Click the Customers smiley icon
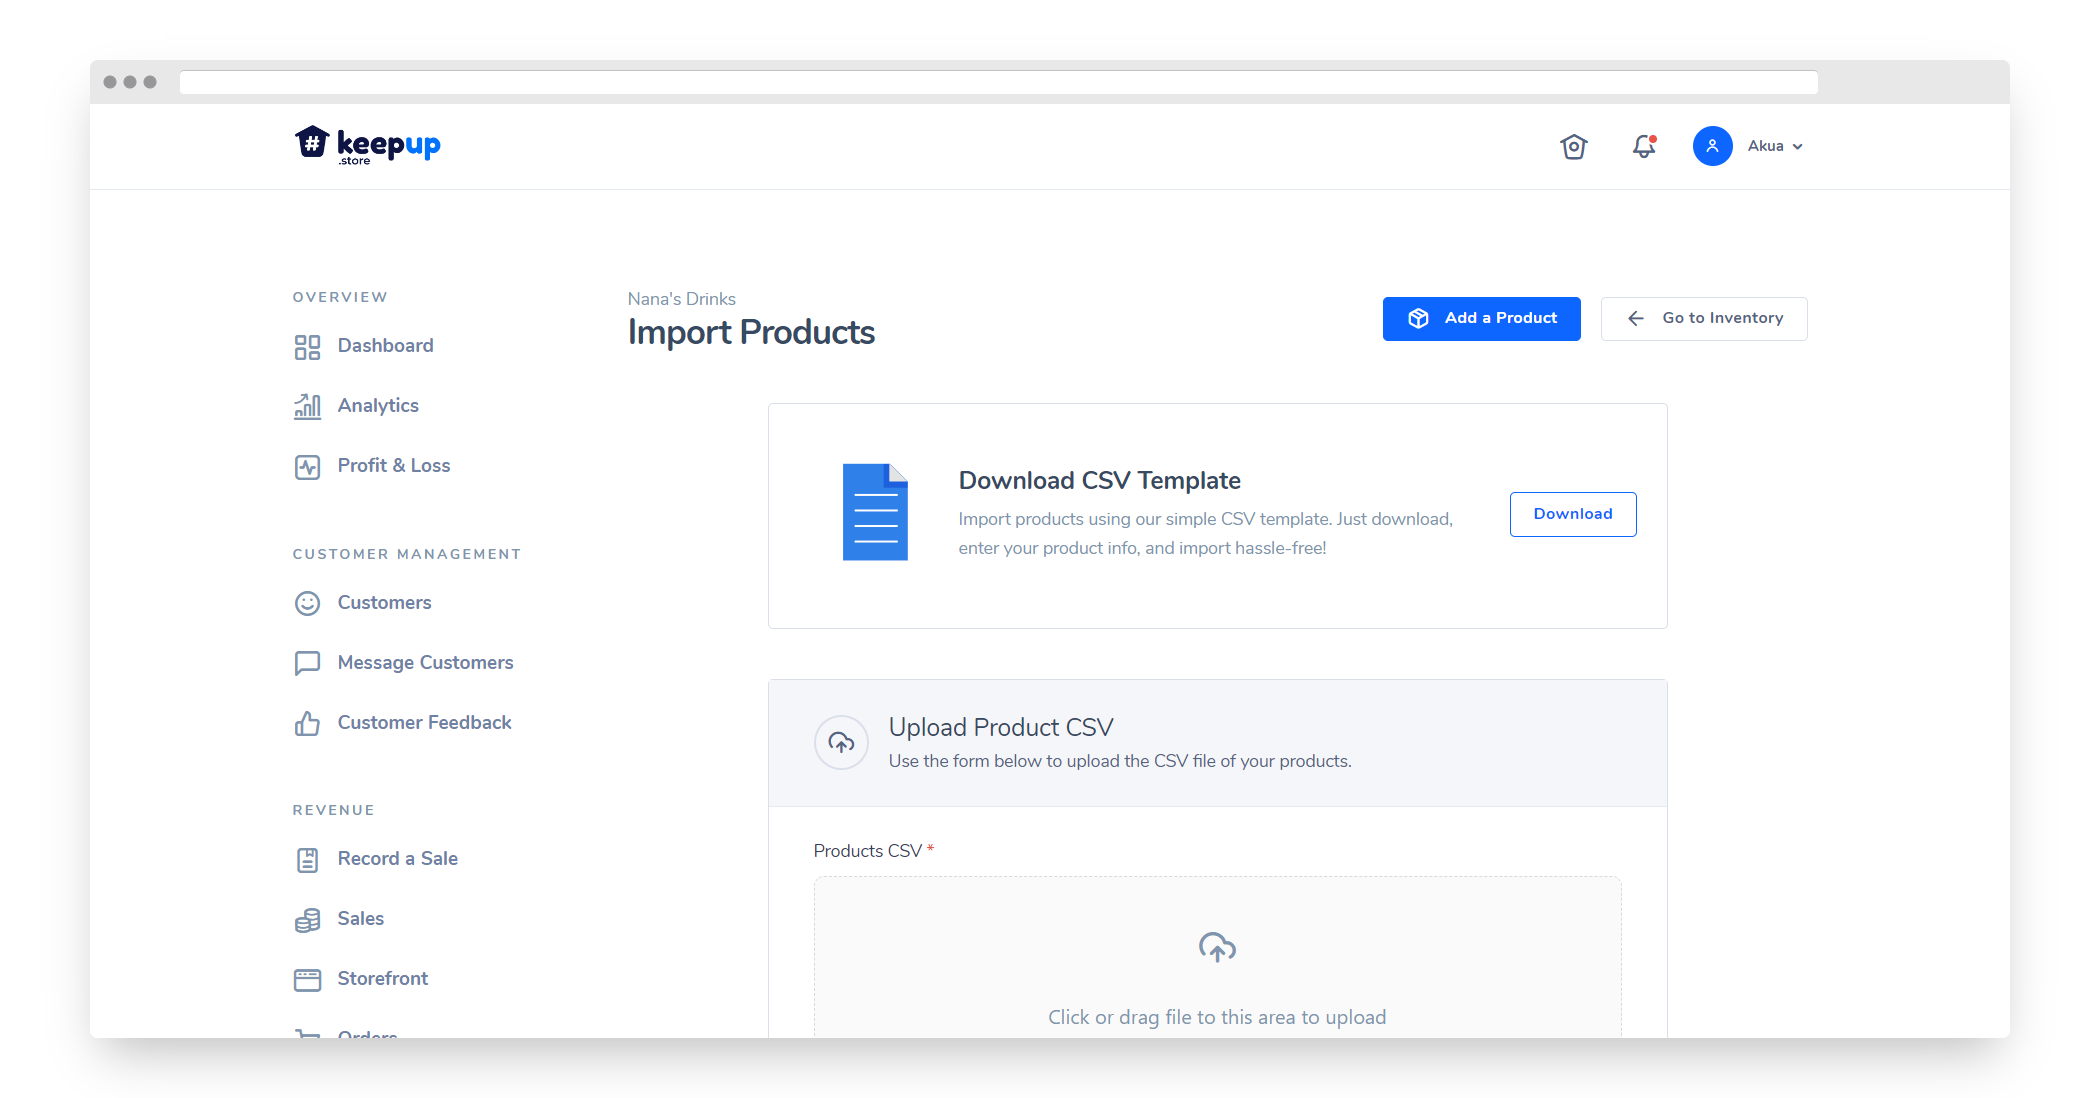 307,603
